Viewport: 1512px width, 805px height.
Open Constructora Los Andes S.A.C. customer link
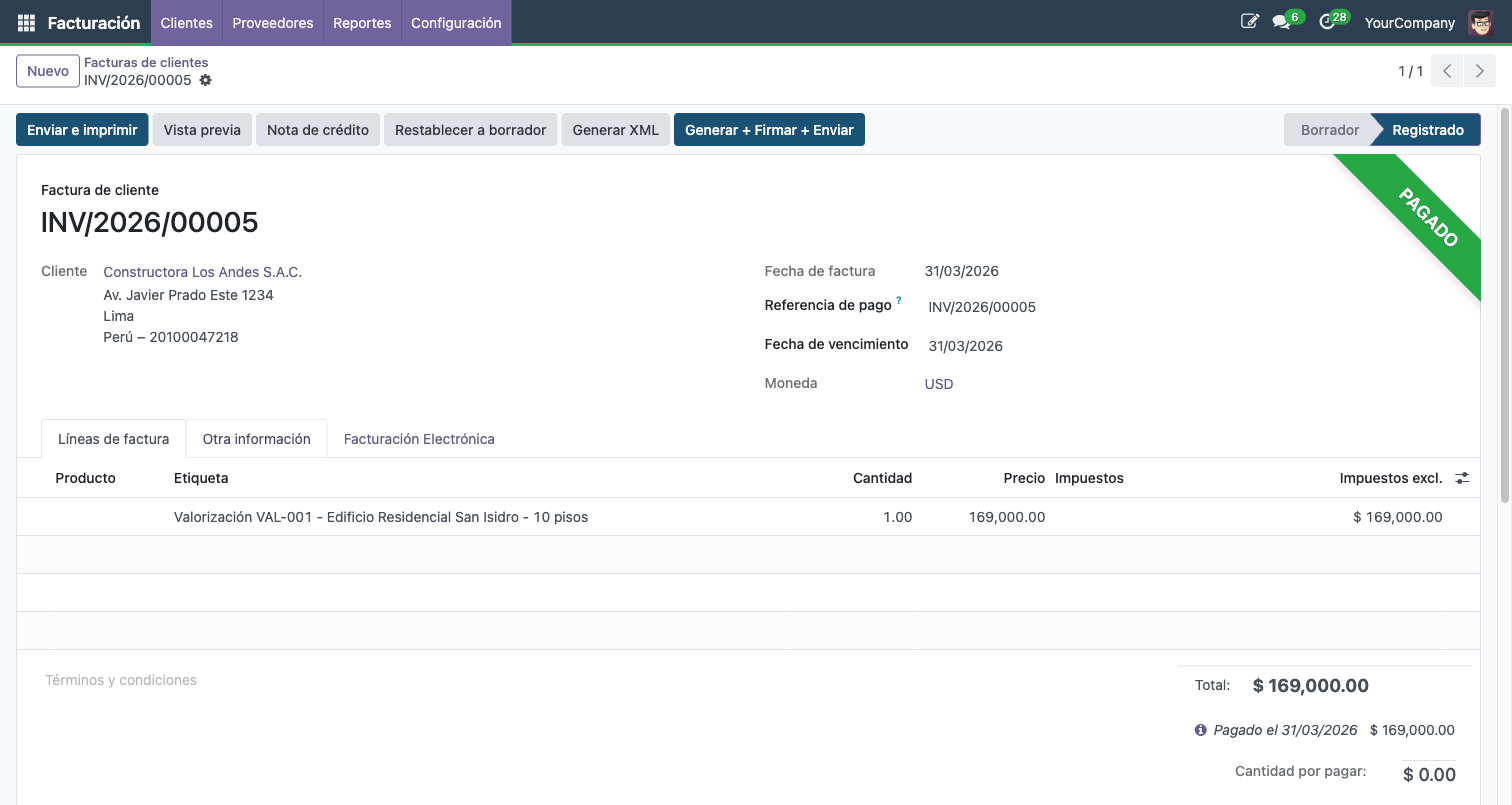[x=202, y=272]
